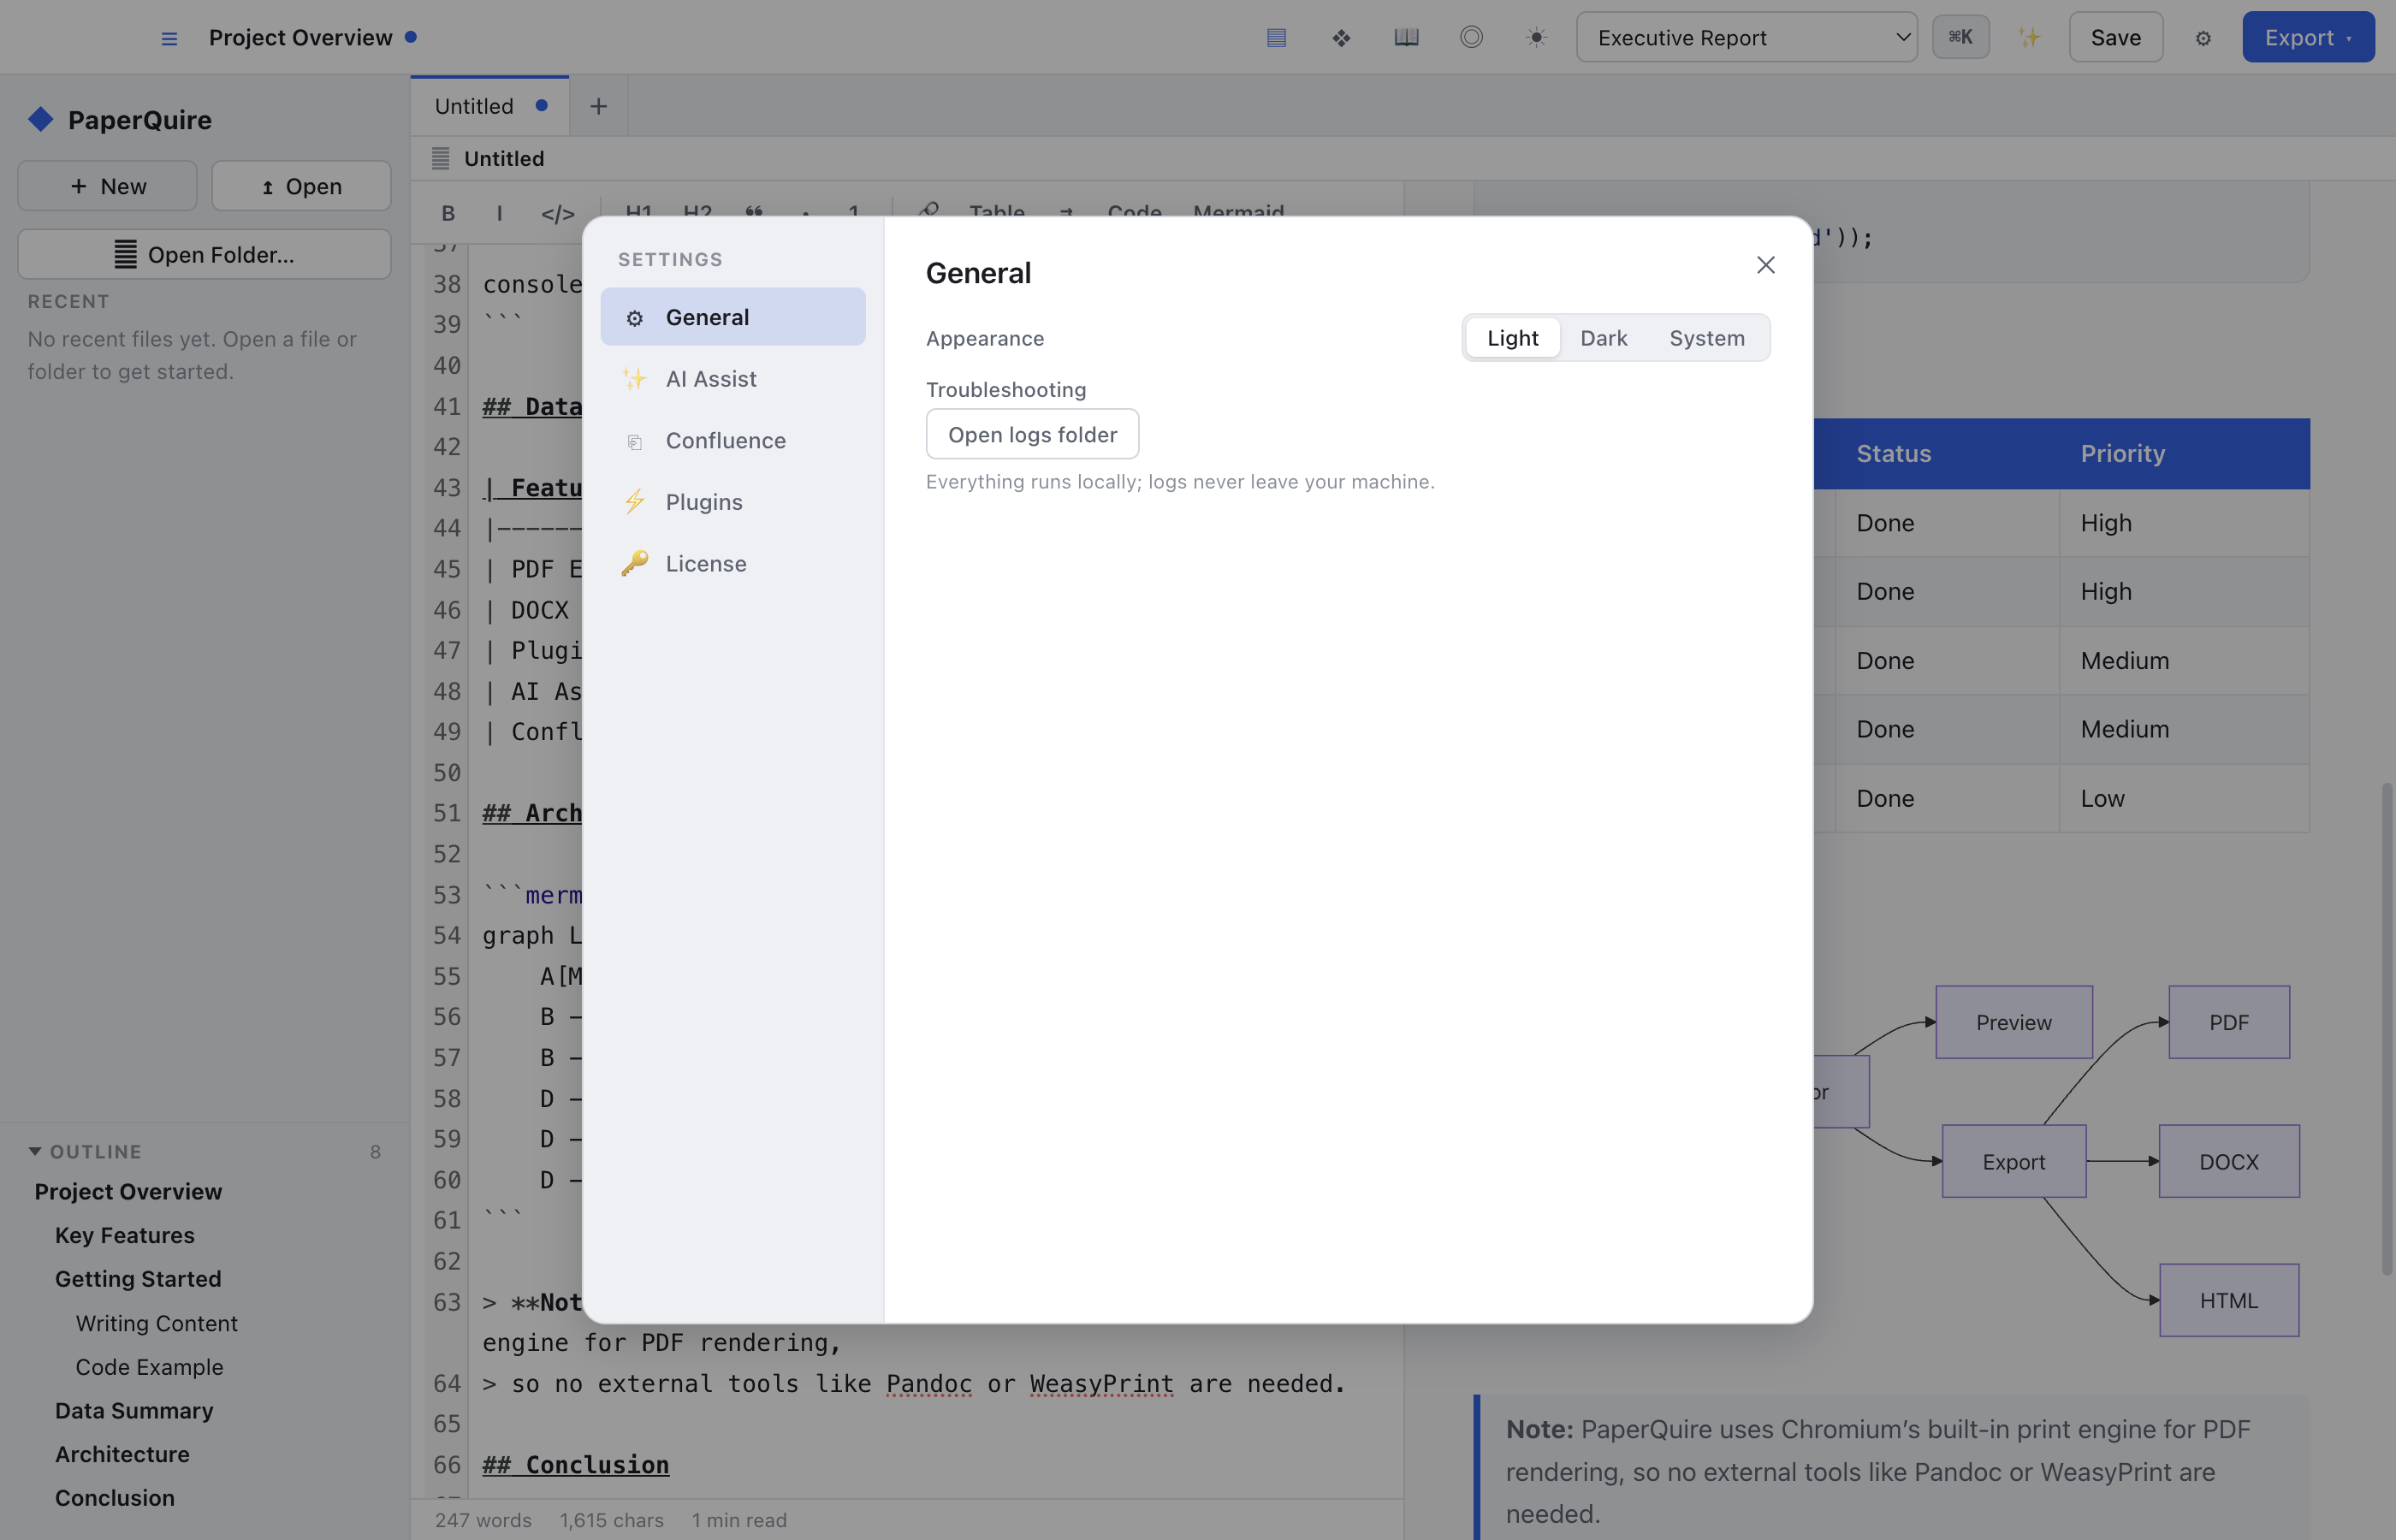Open the Executive Report template dropdown
The image size is (2396, 1540).
point(1746,38)
